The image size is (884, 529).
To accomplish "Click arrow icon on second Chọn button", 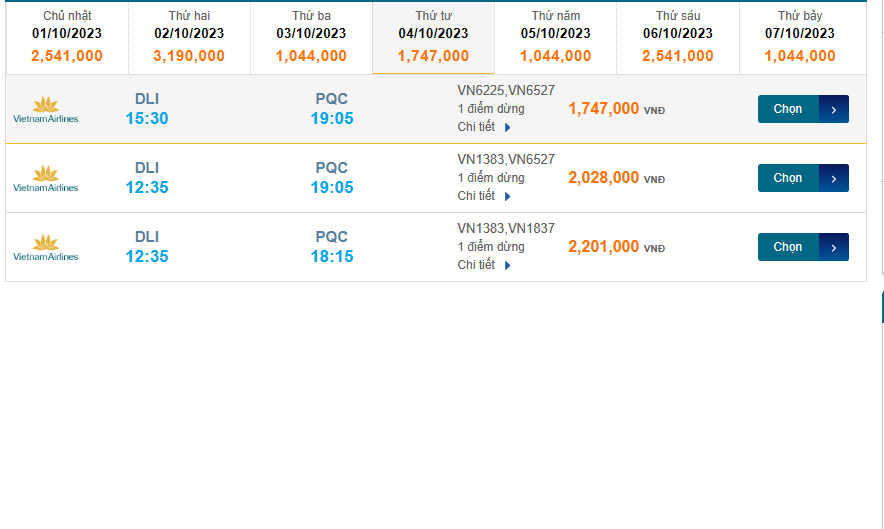I will 834,178.
